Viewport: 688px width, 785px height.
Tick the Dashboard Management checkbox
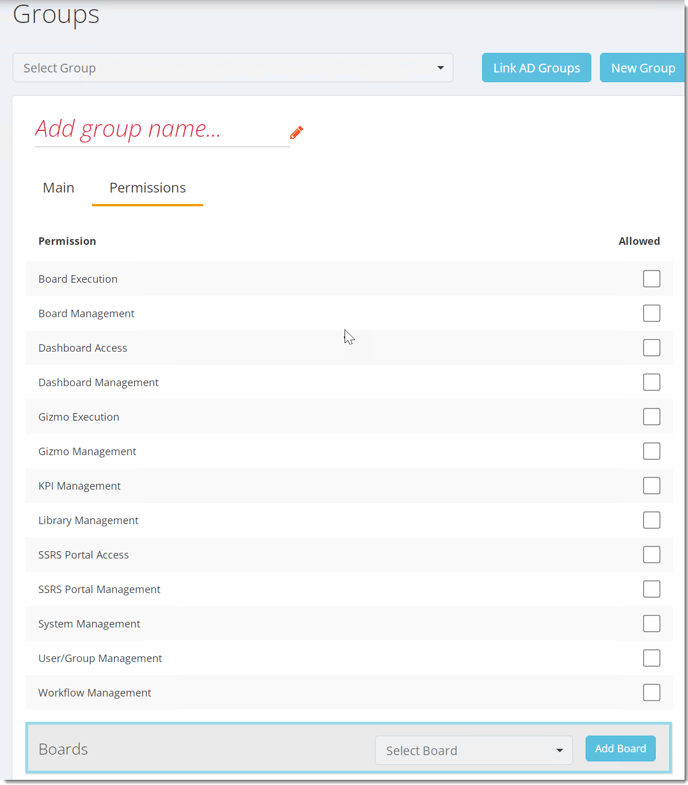click(x=651, y=382)
